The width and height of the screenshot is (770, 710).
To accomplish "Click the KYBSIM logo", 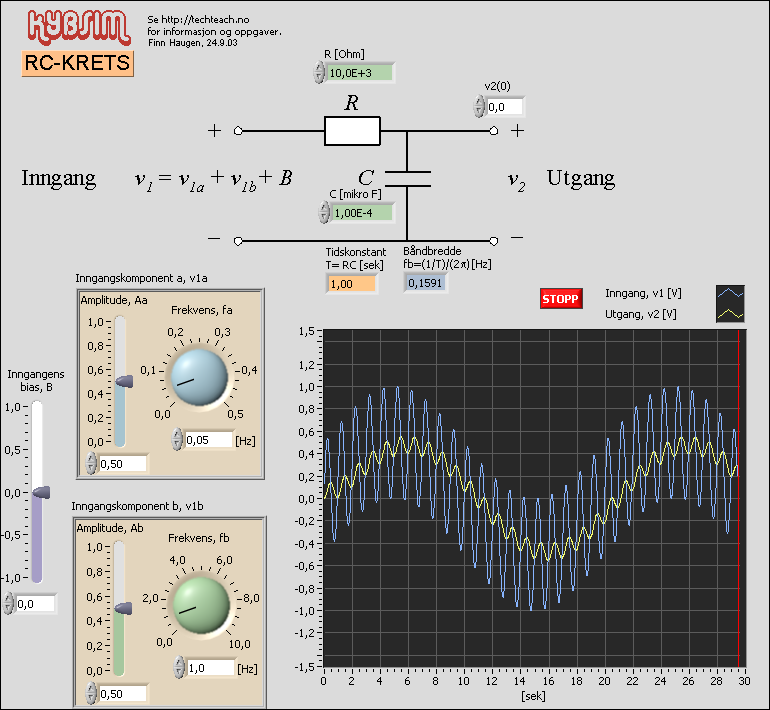I will [x=76, y=28].
